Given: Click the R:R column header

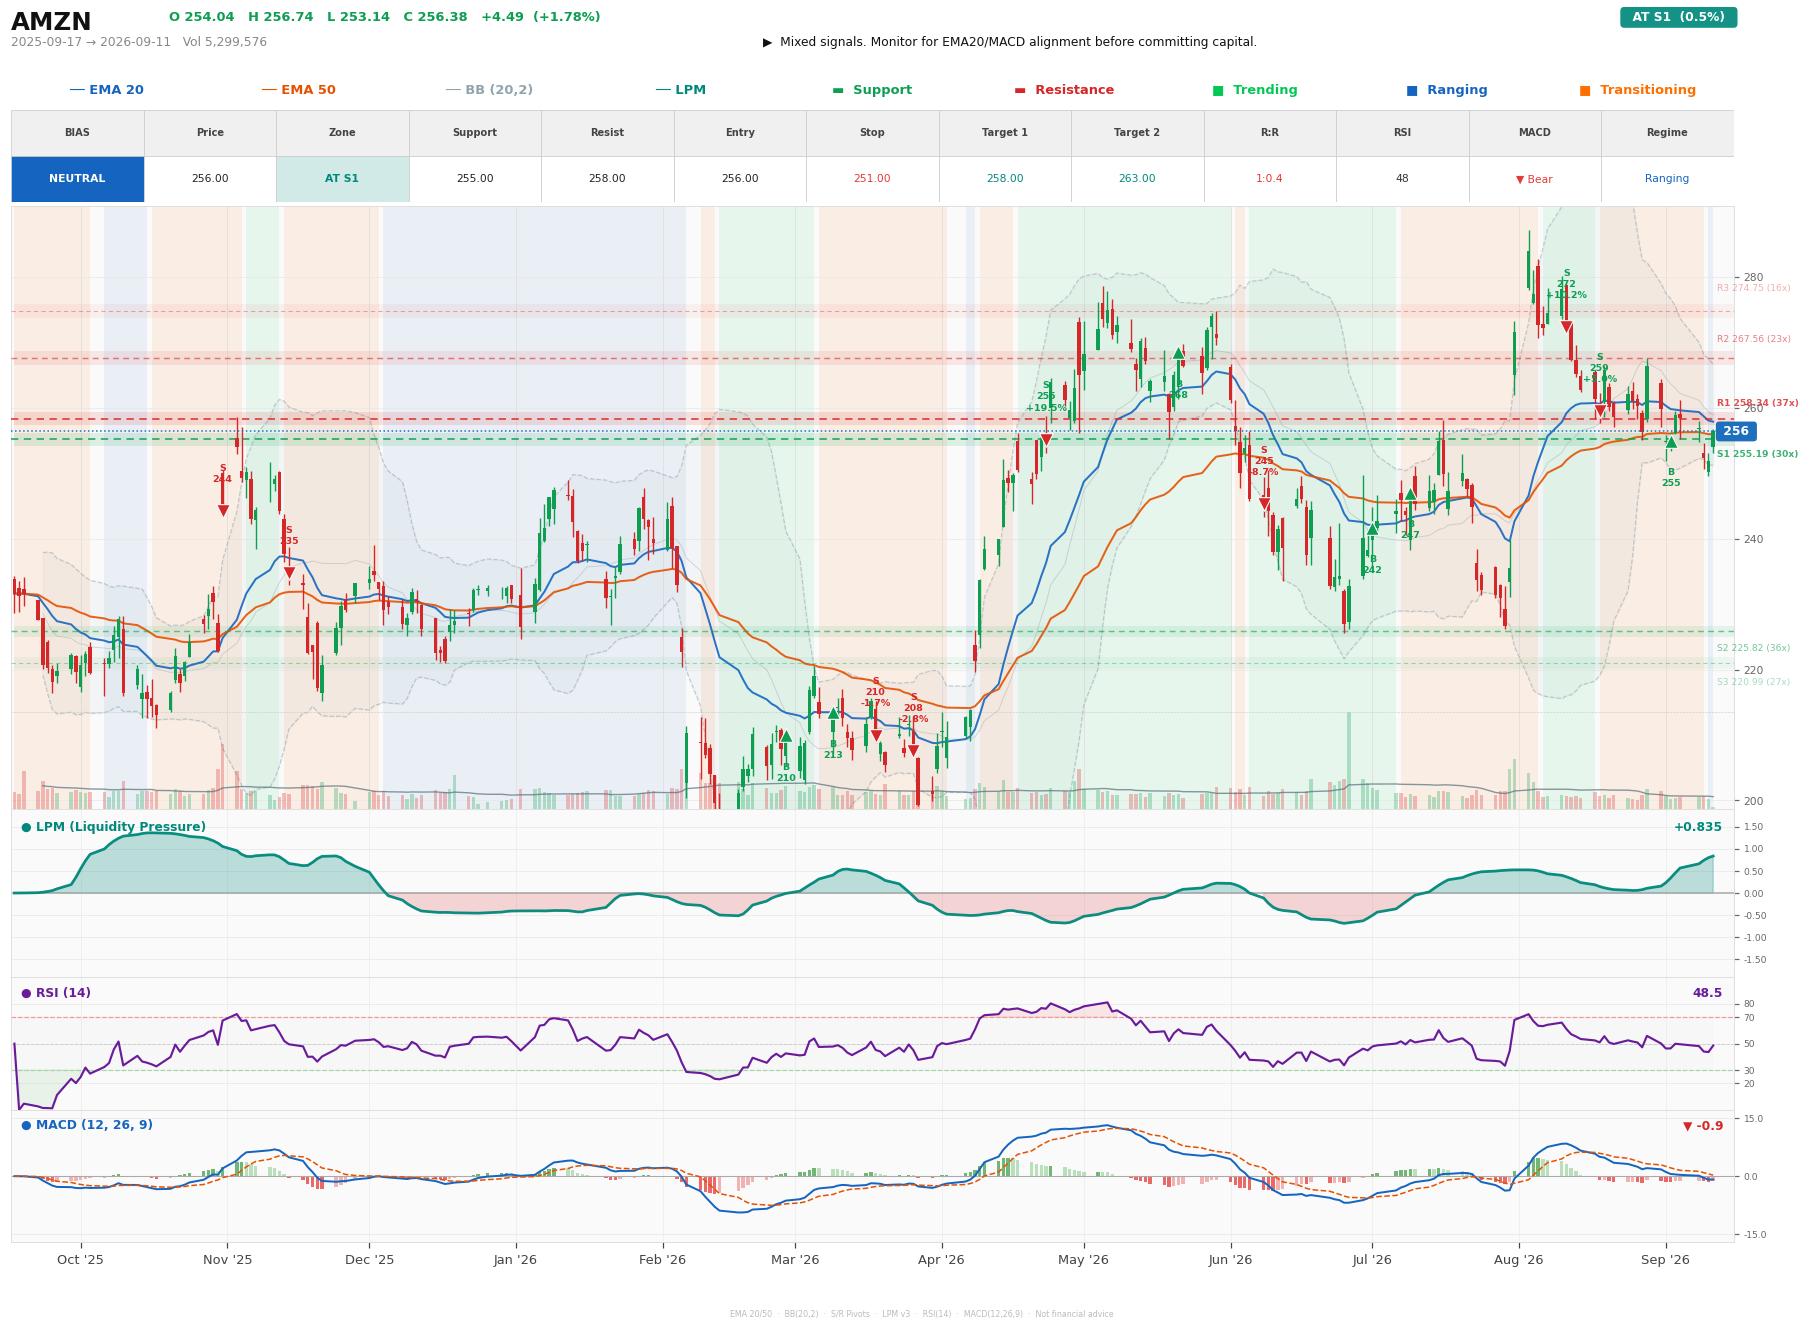Looking at the screenshot, I should tap(1270, 133).
